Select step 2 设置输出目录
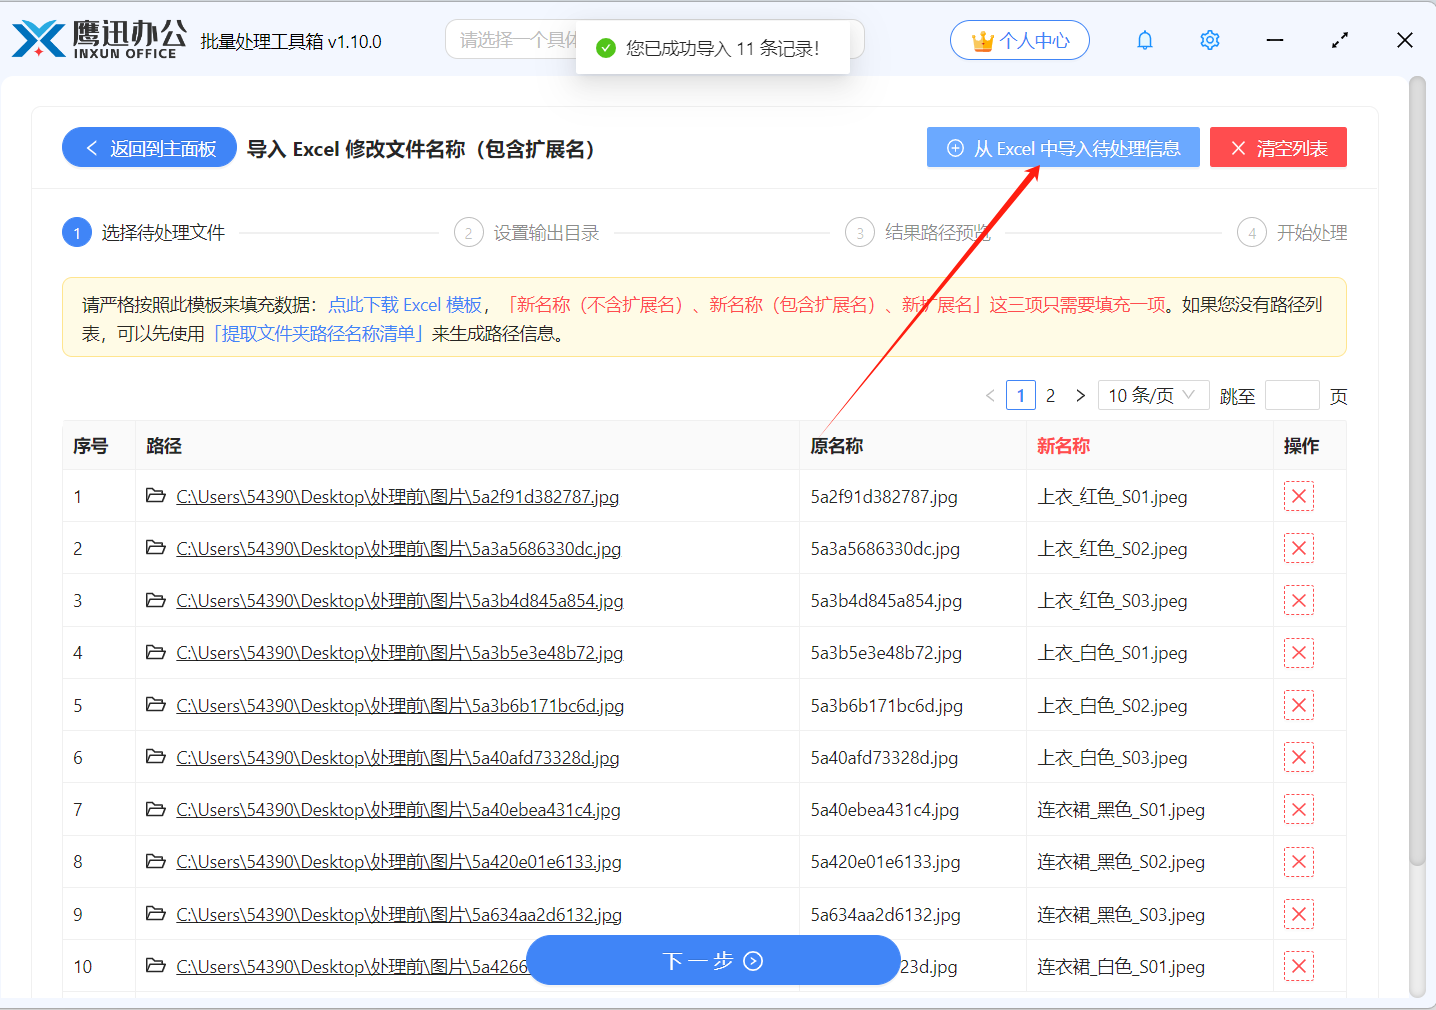 [527, 233]
